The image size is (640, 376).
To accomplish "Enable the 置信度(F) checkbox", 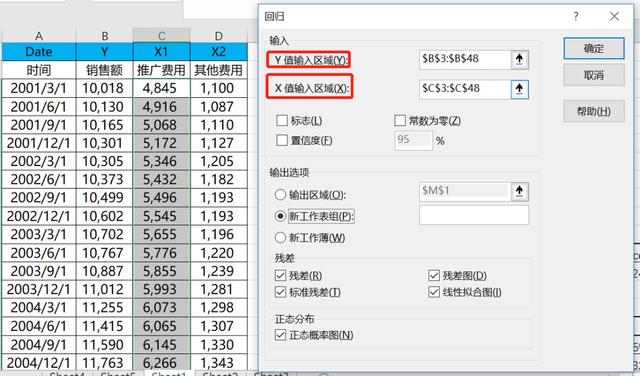I will tap(282, 140).
